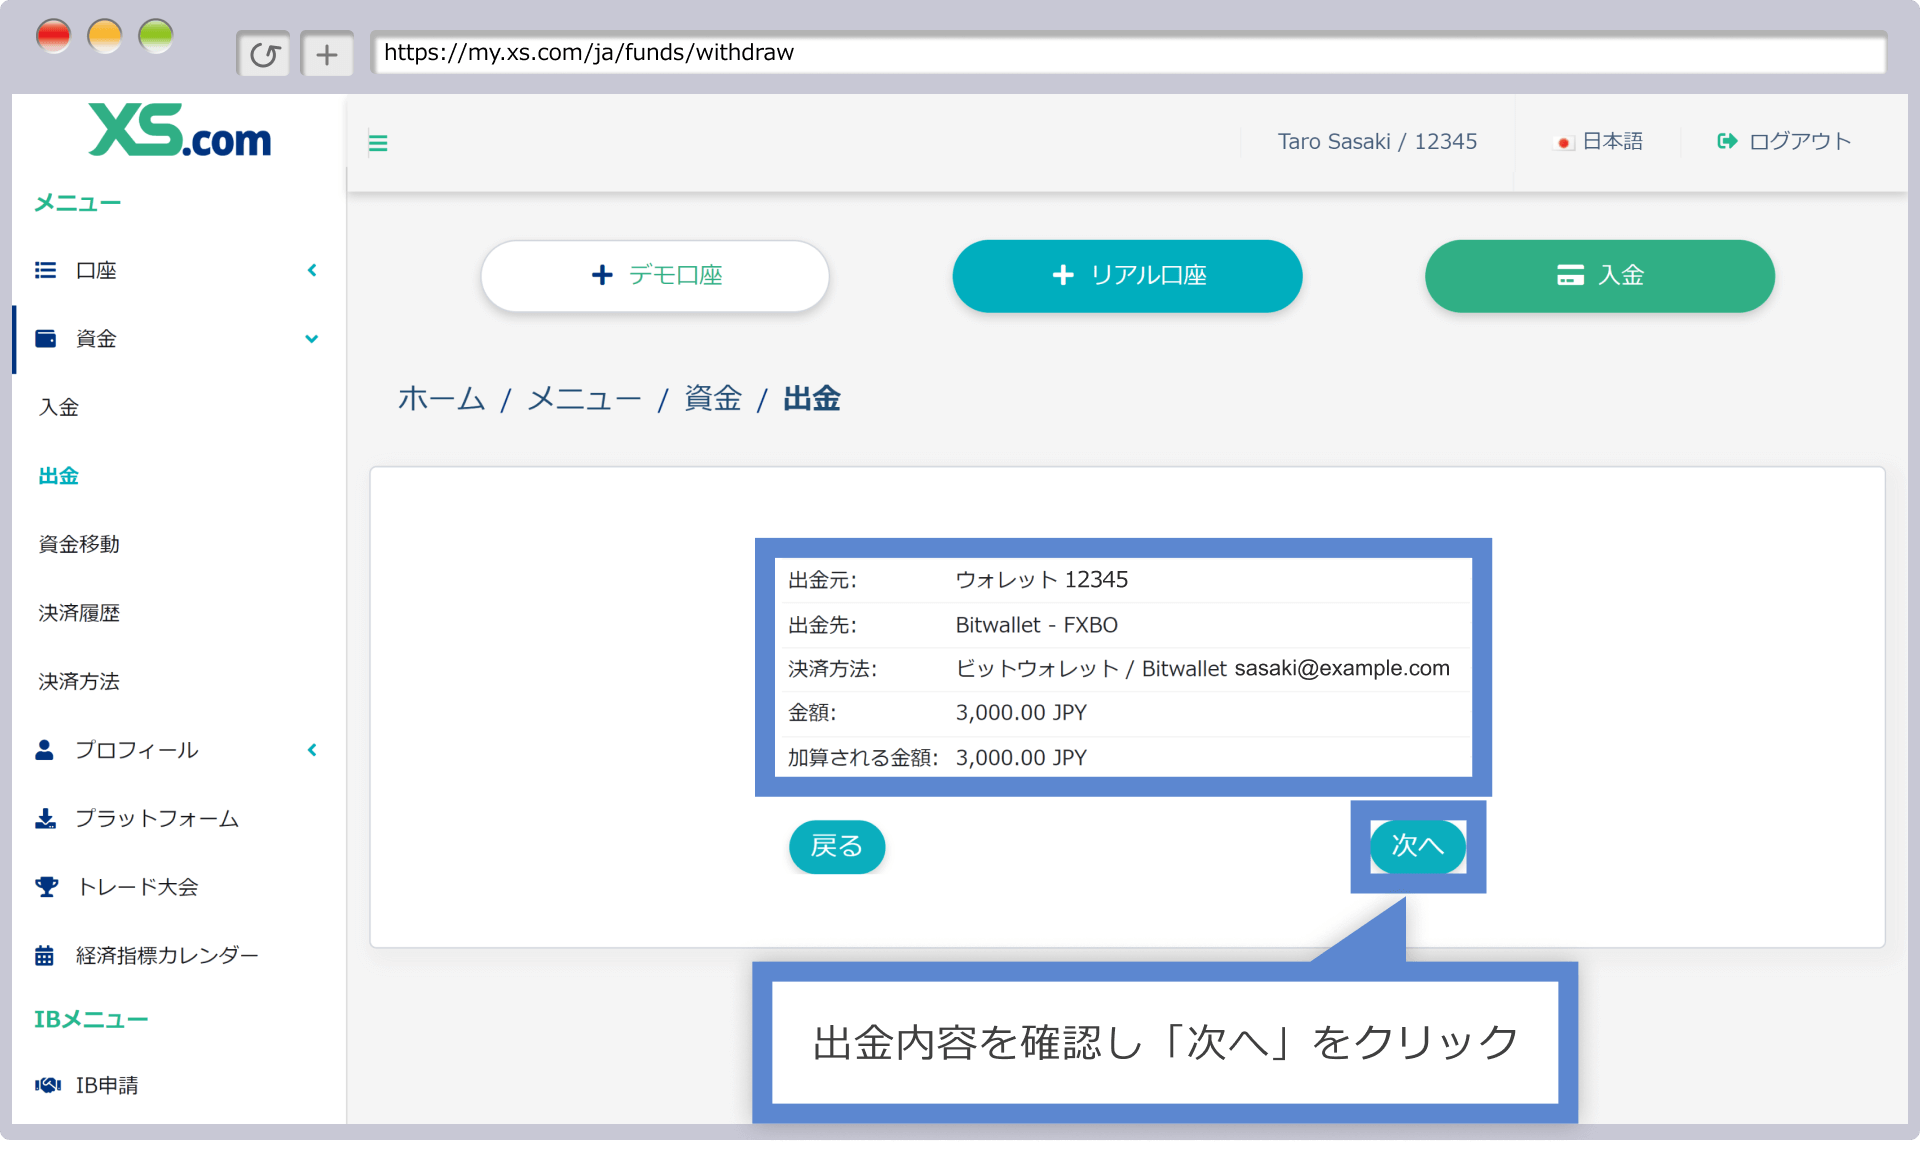Click the person icon beside プロフィール
This screenshot has height=1150, width=1920.
(44, 749)
